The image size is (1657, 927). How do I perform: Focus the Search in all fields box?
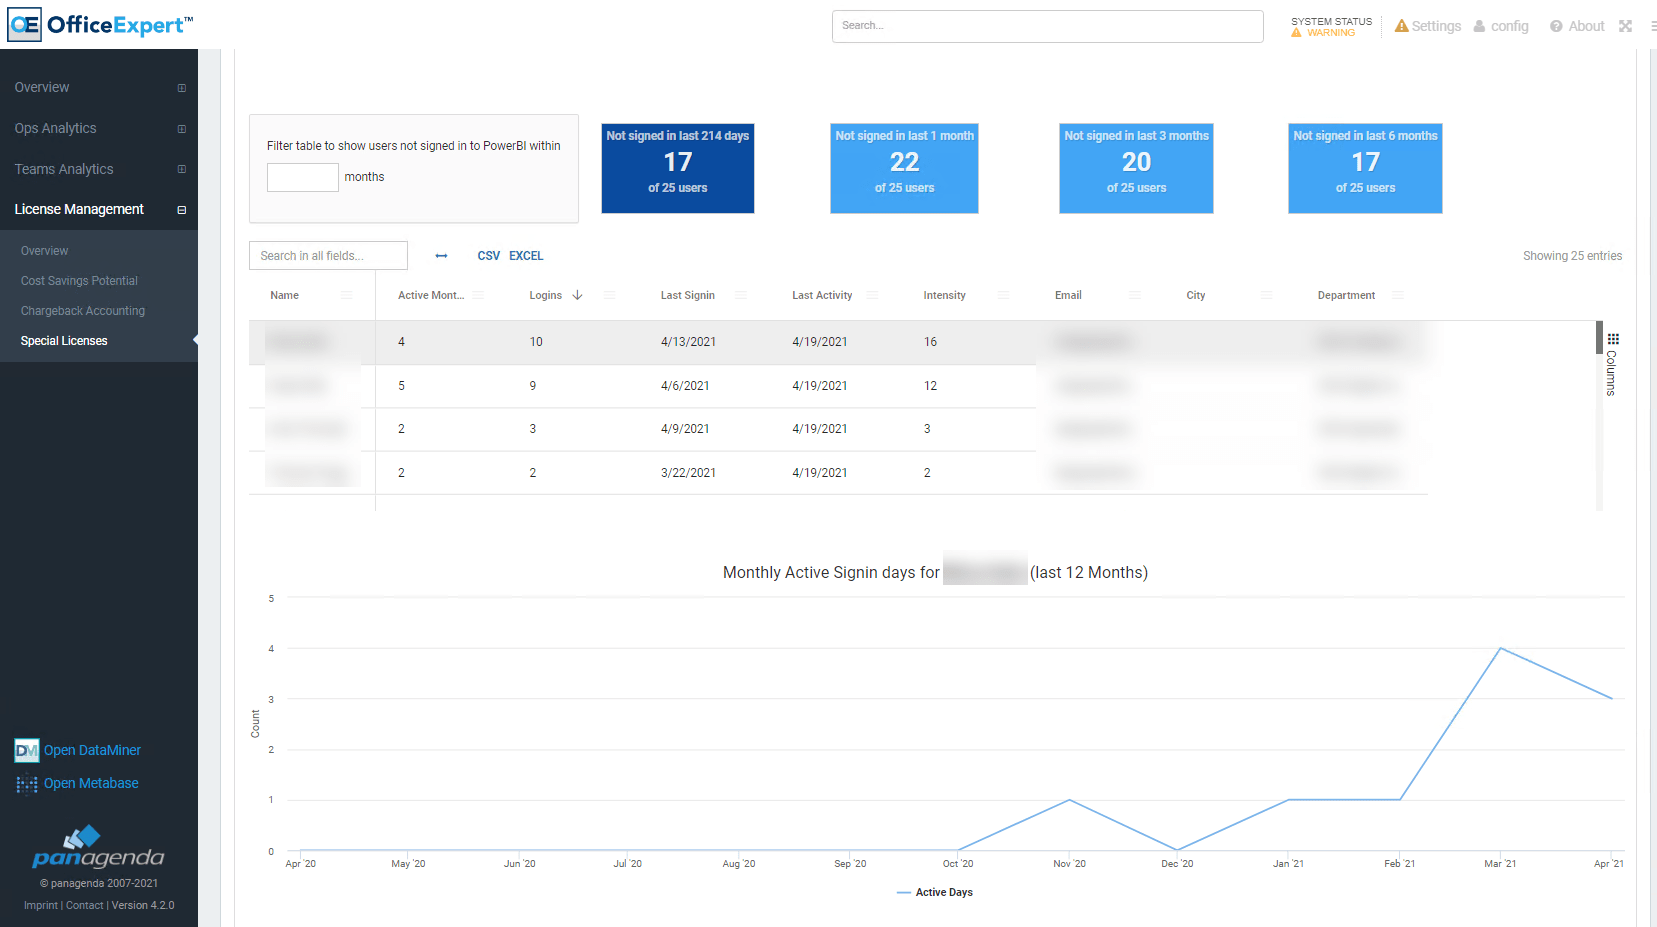(328, 256)
